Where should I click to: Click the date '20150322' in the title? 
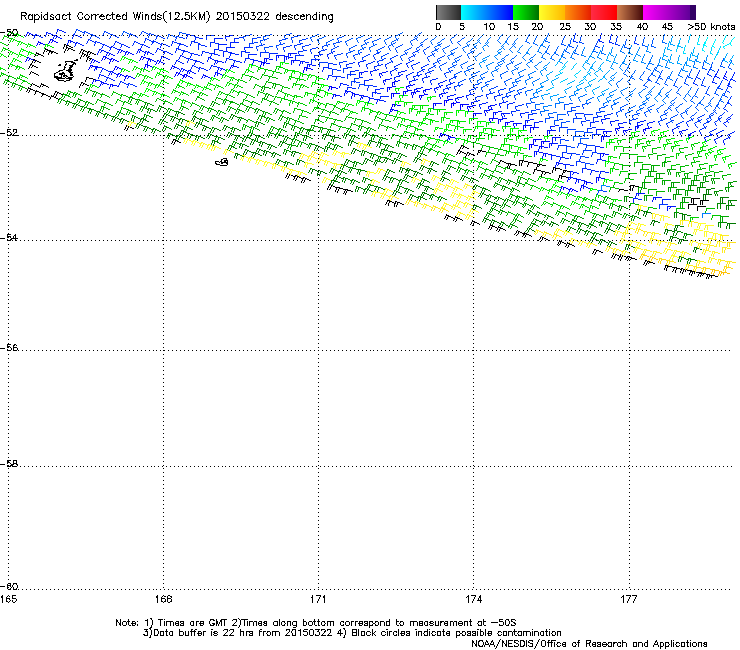pos(243,17)
